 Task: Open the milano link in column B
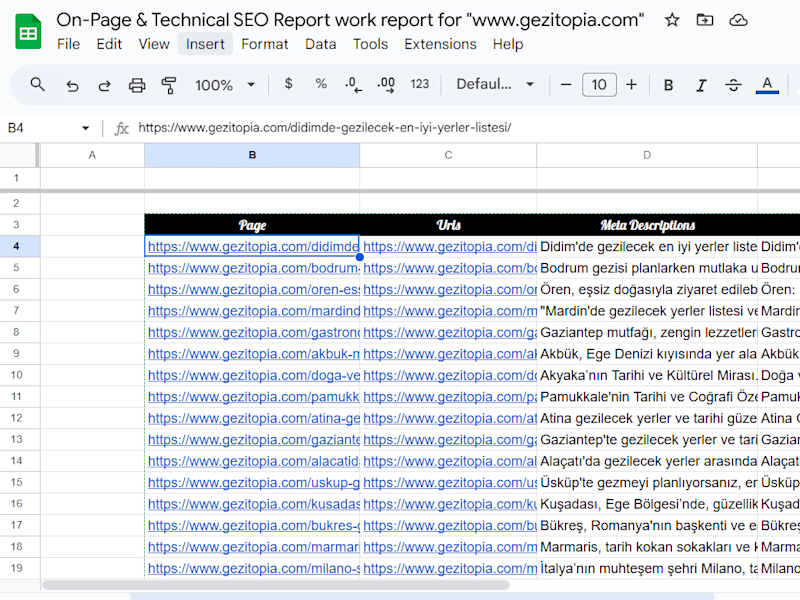tap(253, 568)
